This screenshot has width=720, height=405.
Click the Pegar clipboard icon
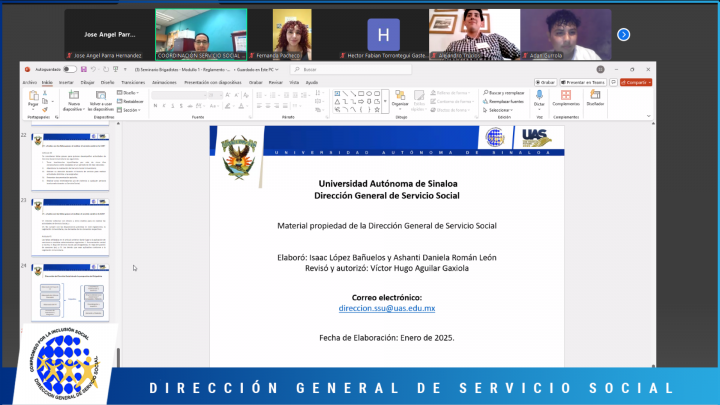33,96
